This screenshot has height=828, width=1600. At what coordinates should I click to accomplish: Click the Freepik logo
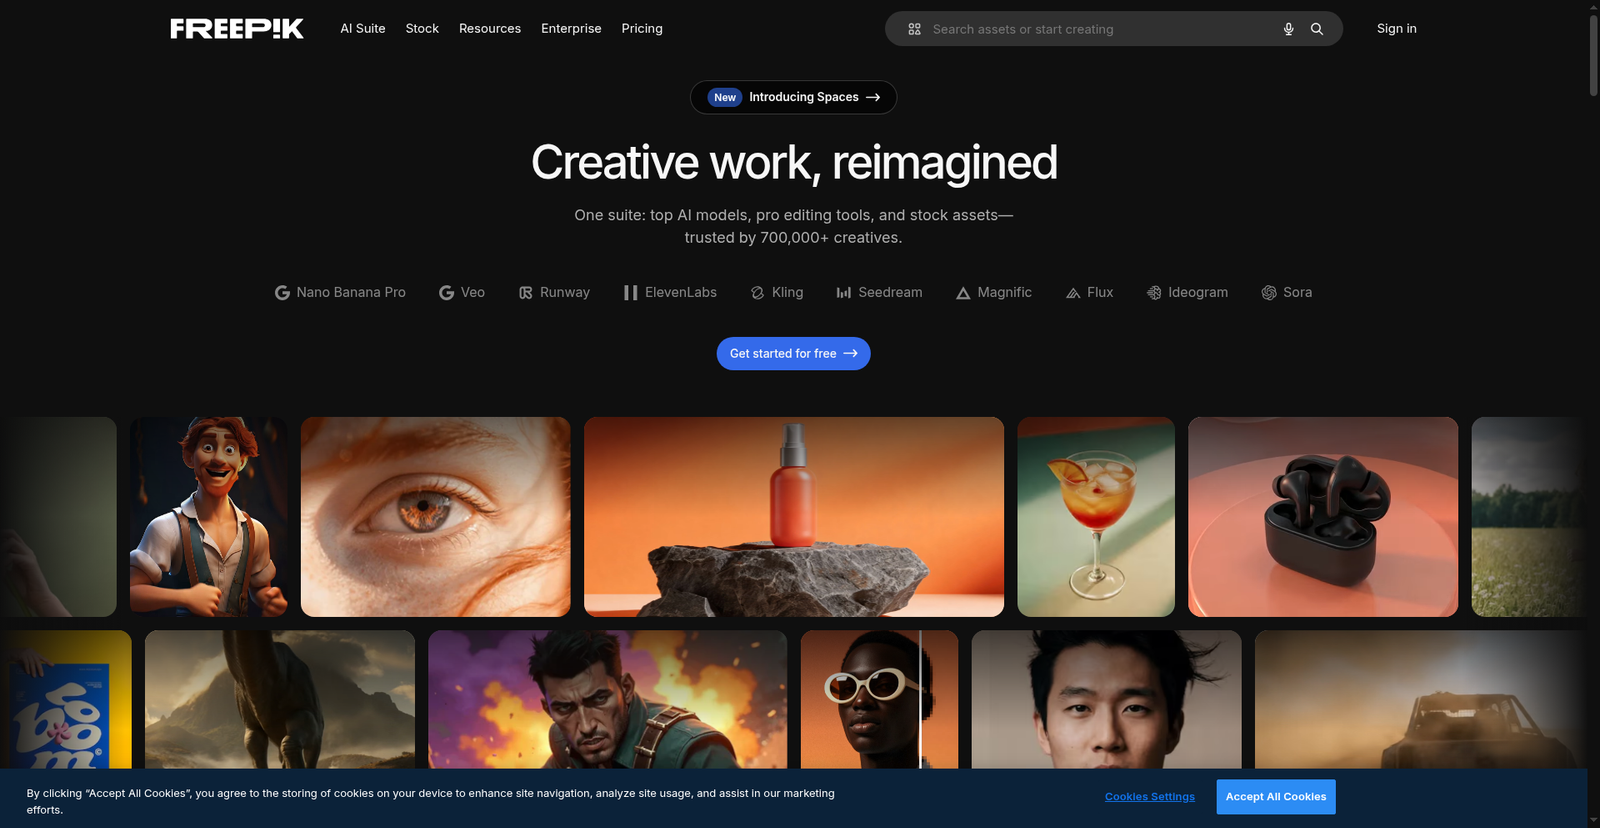237,29
